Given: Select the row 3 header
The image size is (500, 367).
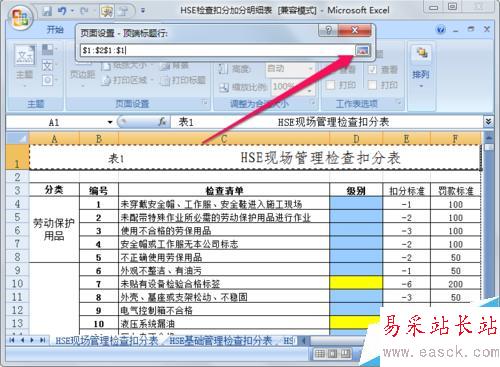Looking at the screenshot, I should (17, 190).
